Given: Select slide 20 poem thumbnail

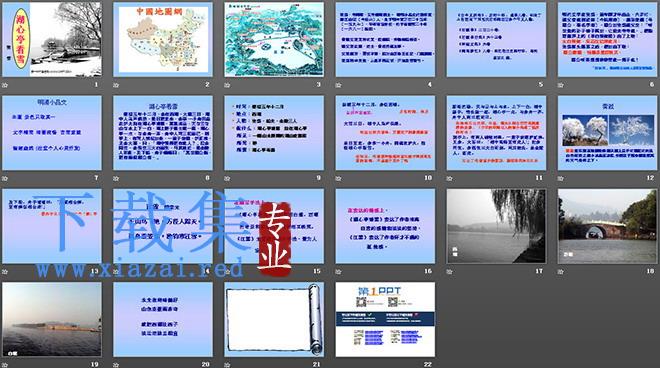Looking at the screenshot, I should click(x=163, y=320).
